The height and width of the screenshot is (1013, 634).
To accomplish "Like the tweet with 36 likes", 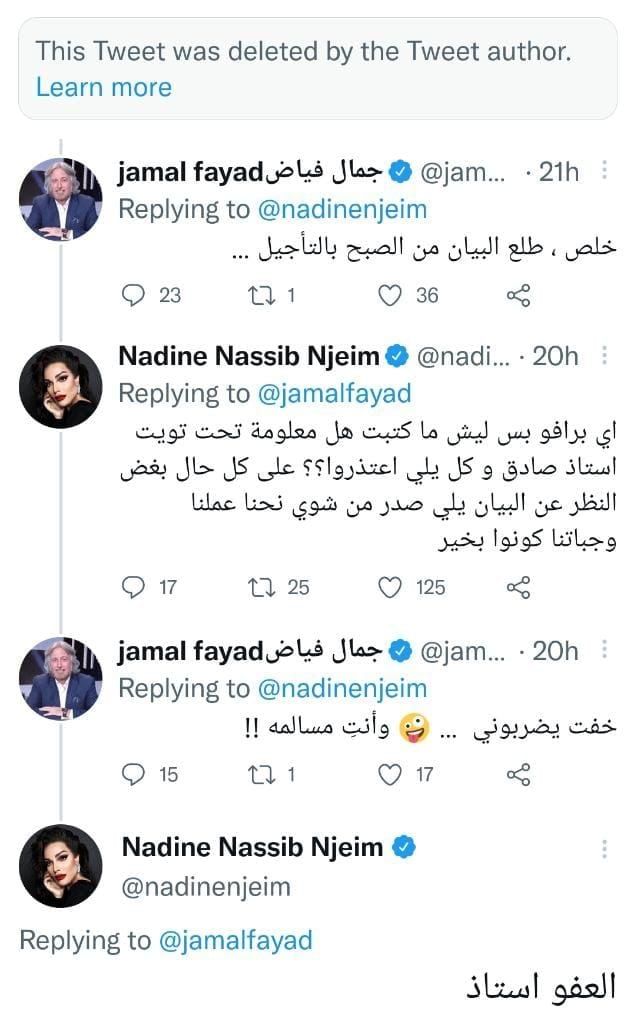I will coord(390,295).
